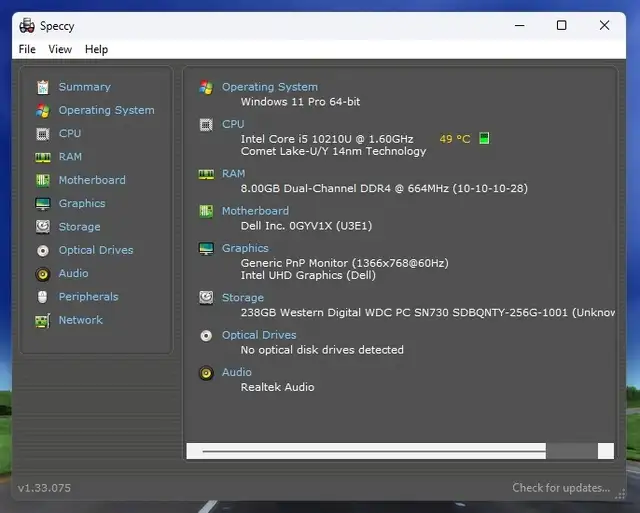Click the CPU chip icon in sidebar
Image resolution: width=640 pixels, height=513 pixels.
[x=42, y=134]
